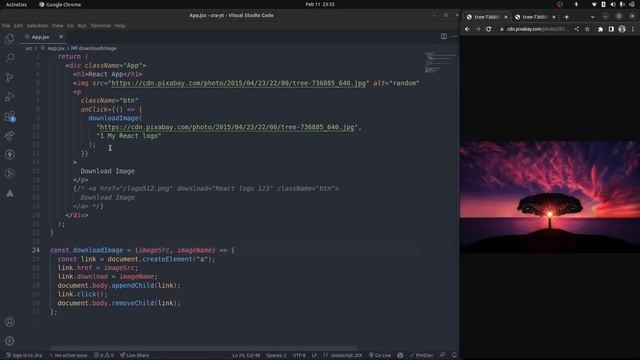Open the Live Share activity bar icon

point(10,136)
